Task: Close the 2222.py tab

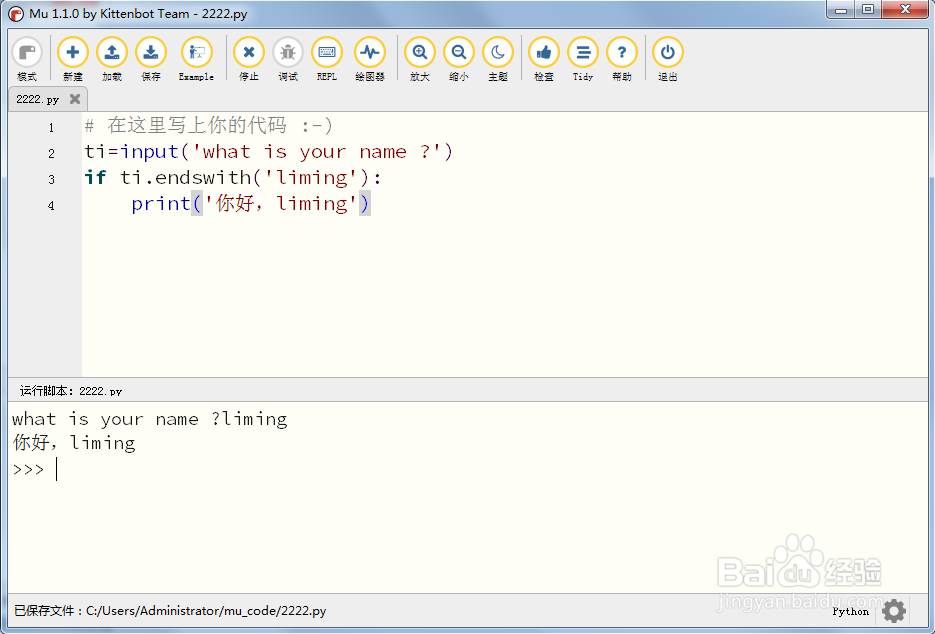Action: (x=73, y=99)
